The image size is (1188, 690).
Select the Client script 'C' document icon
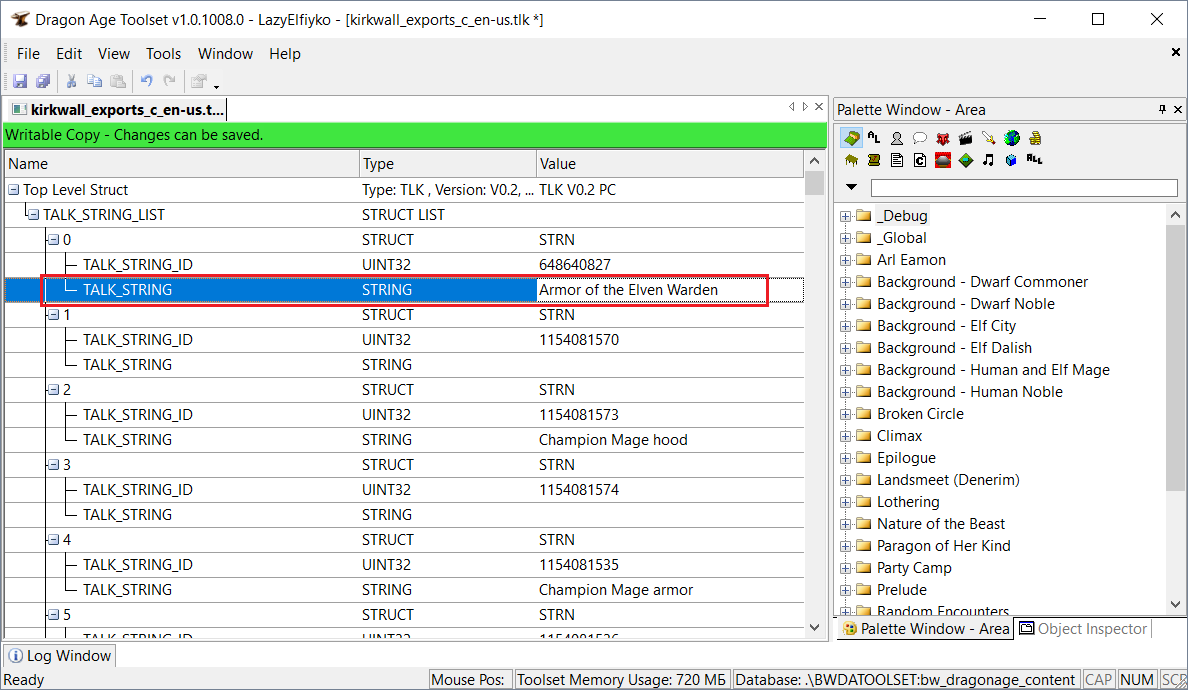(x=920, y=160)
